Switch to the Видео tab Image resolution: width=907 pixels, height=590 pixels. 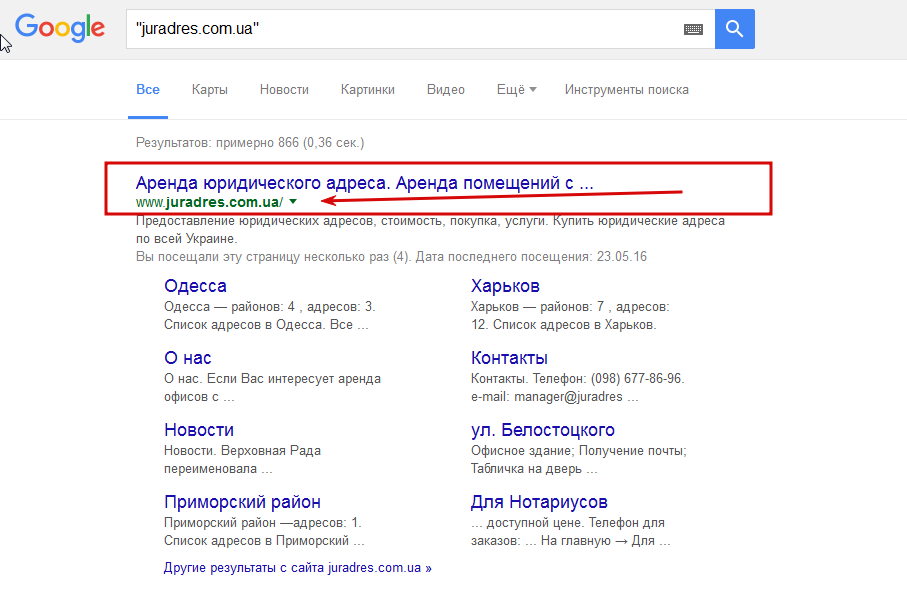[446, 90]
